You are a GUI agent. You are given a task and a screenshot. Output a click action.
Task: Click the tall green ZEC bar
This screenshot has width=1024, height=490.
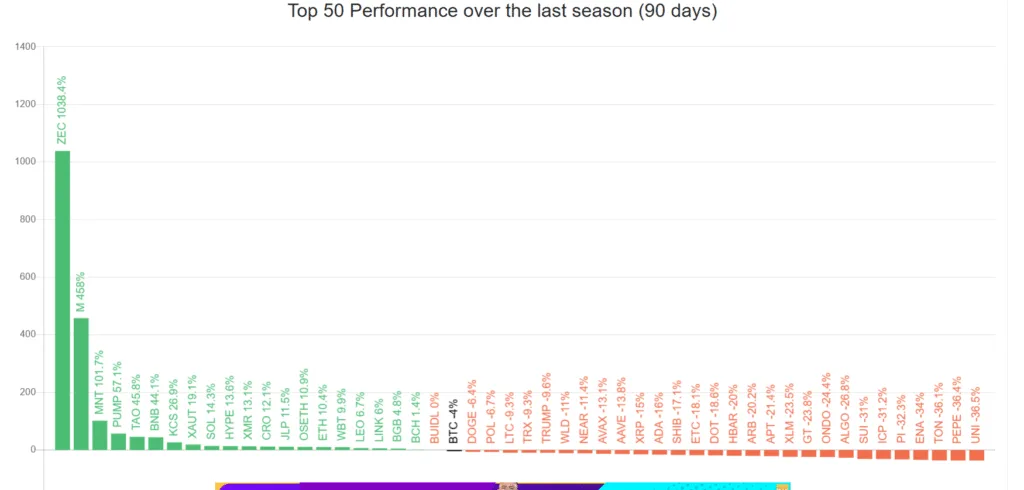[x=62, y=300]
